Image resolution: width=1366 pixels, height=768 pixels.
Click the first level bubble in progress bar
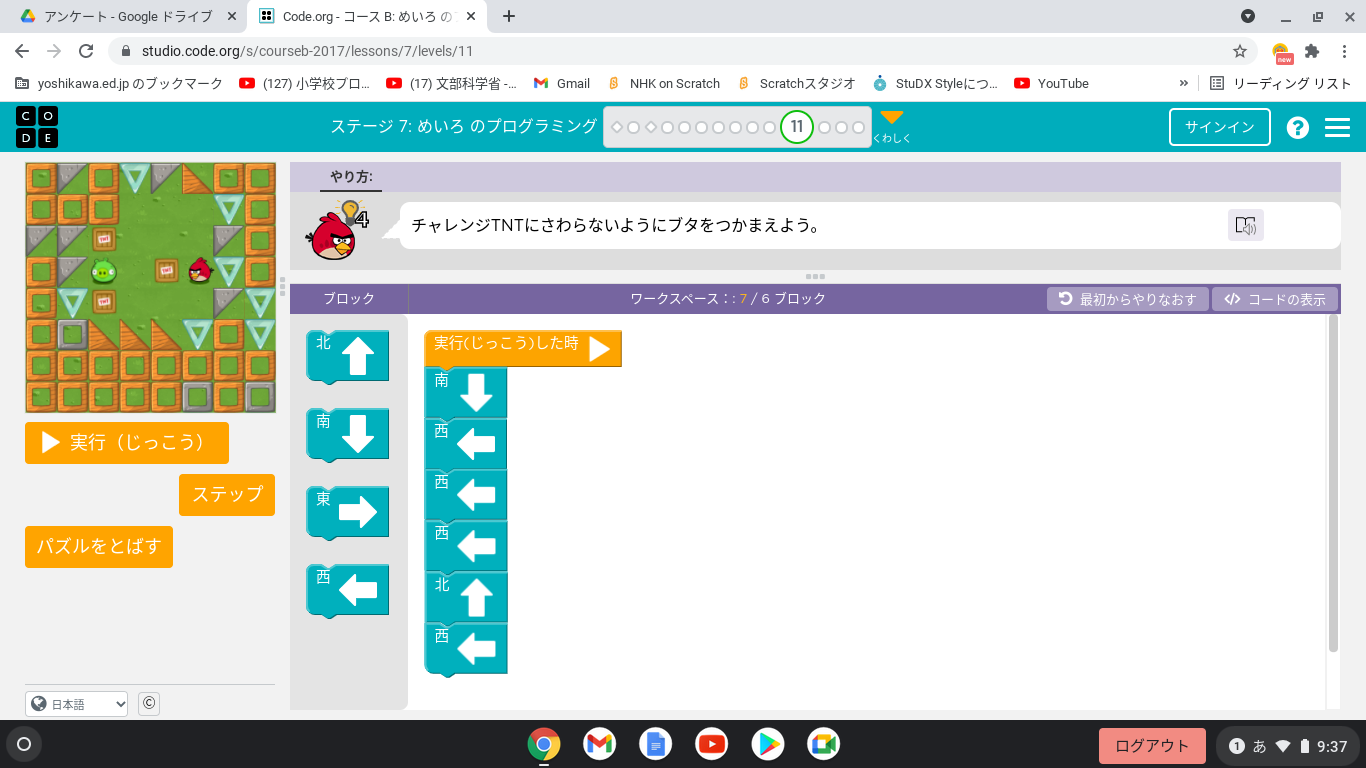[617, 127]
